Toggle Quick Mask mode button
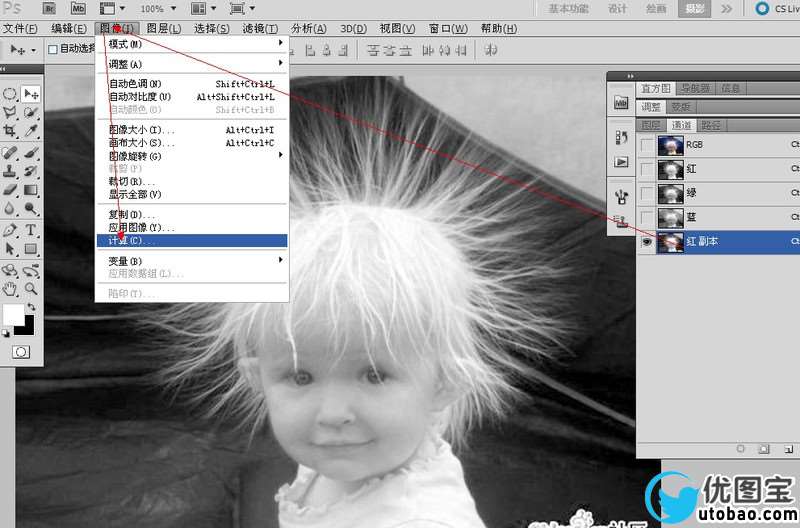 point(20,352)
